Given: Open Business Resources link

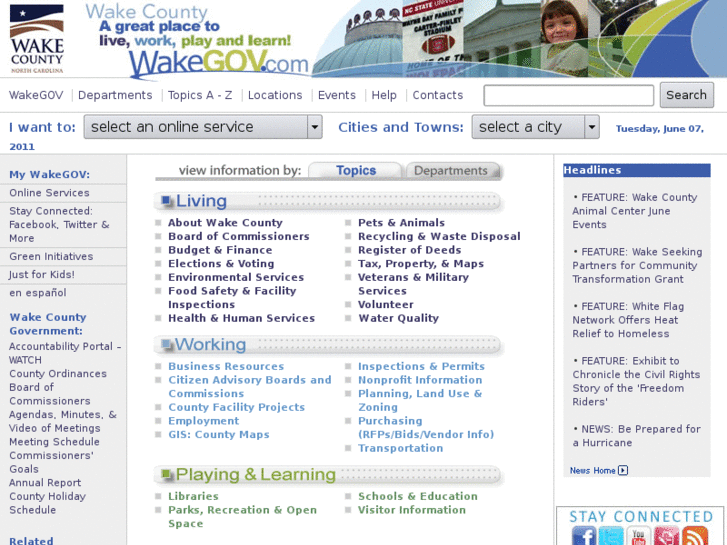Looking at the screenshot, I should point(226,366).
